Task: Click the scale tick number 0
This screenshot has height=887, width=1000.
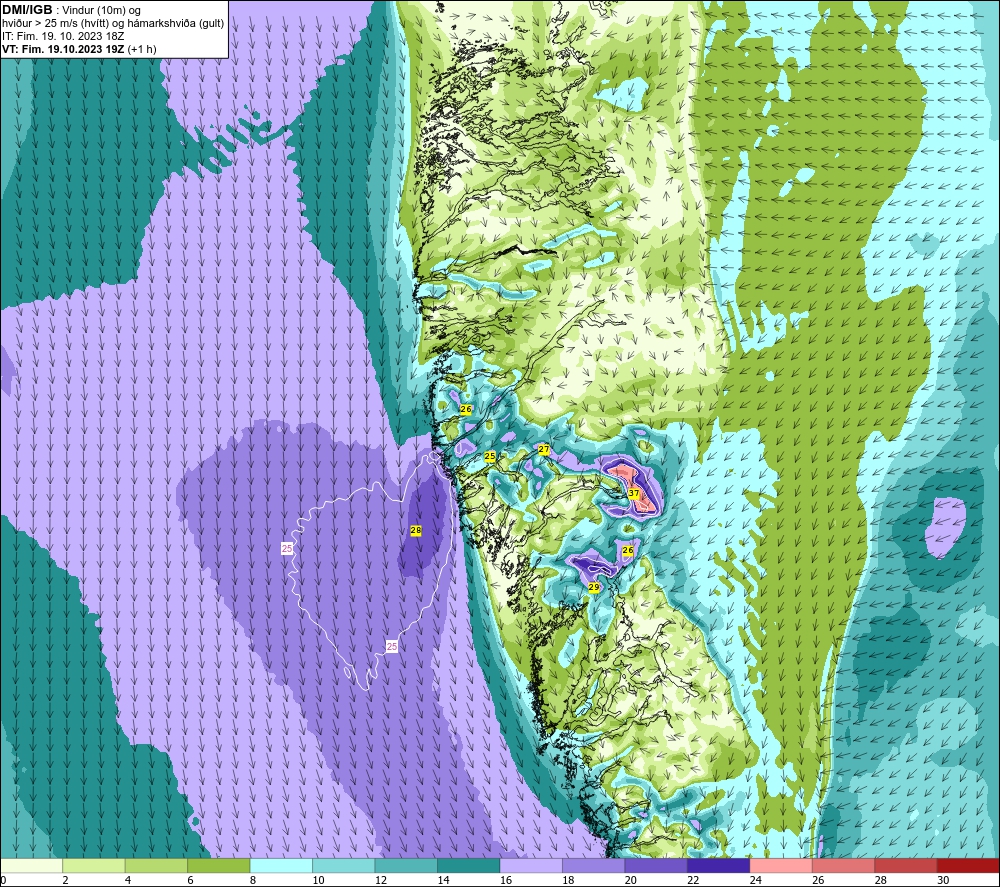Action: [4, 880]
